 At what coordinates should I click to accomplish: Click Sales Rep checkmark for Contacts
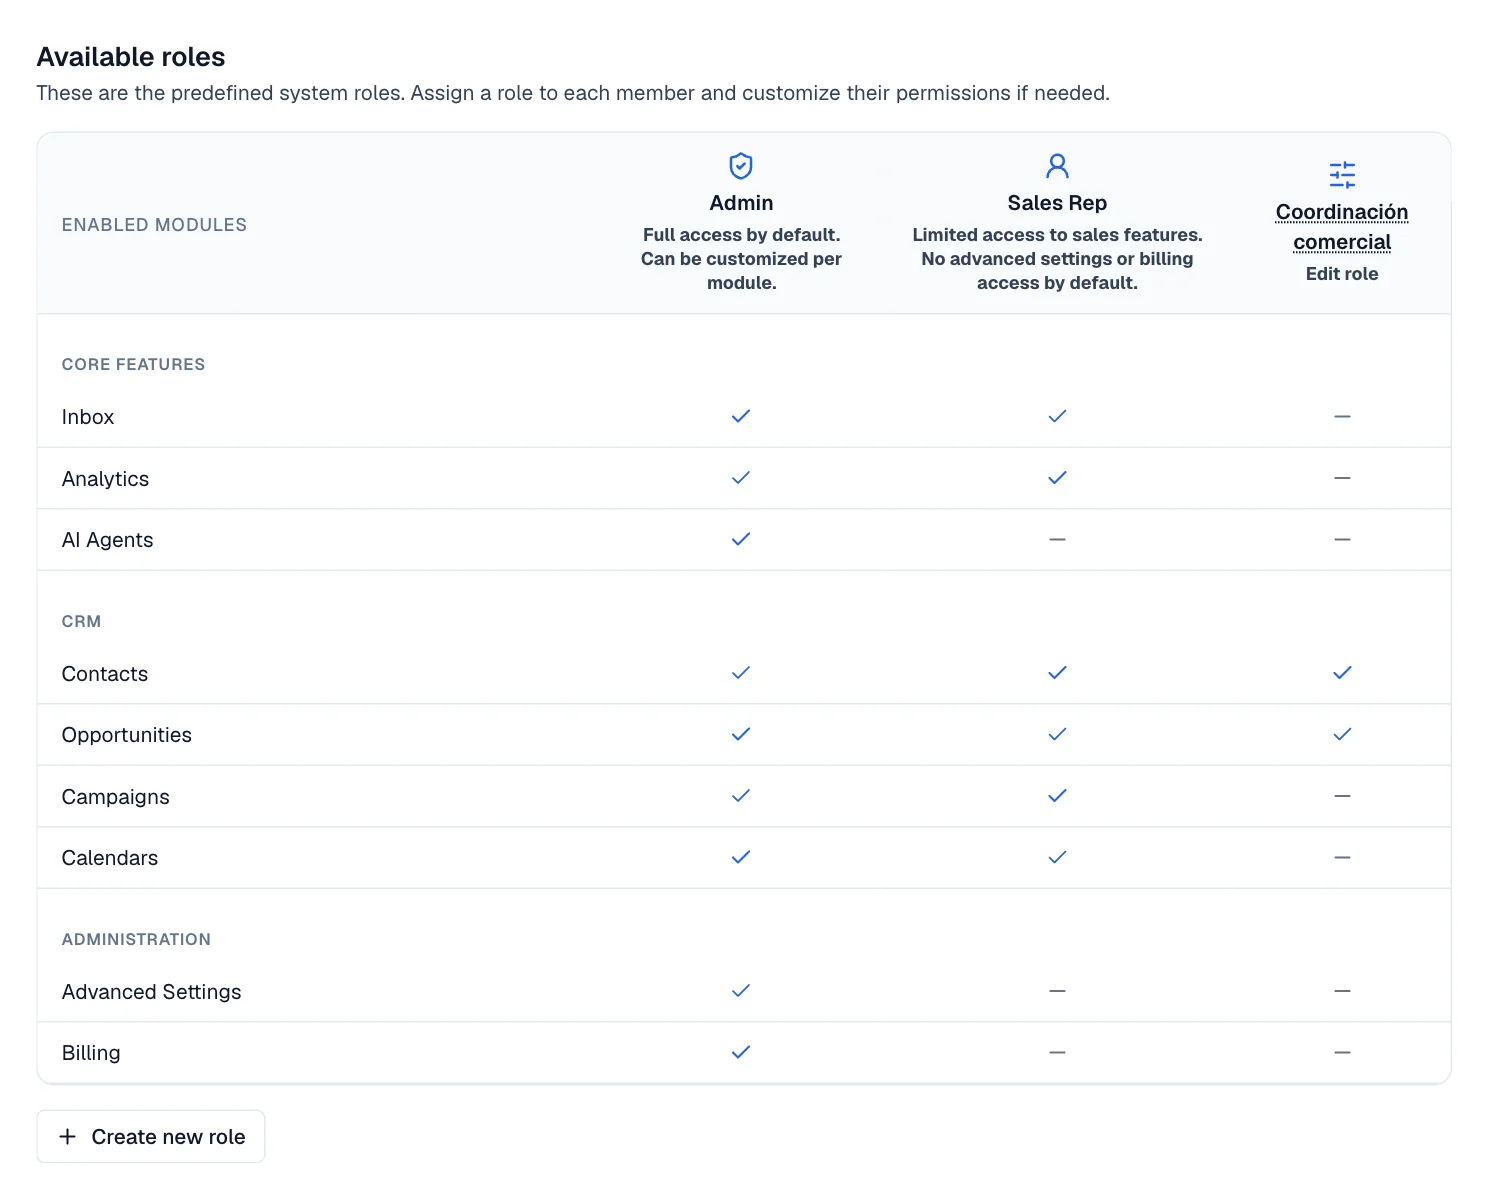[x=1057, y=673]
